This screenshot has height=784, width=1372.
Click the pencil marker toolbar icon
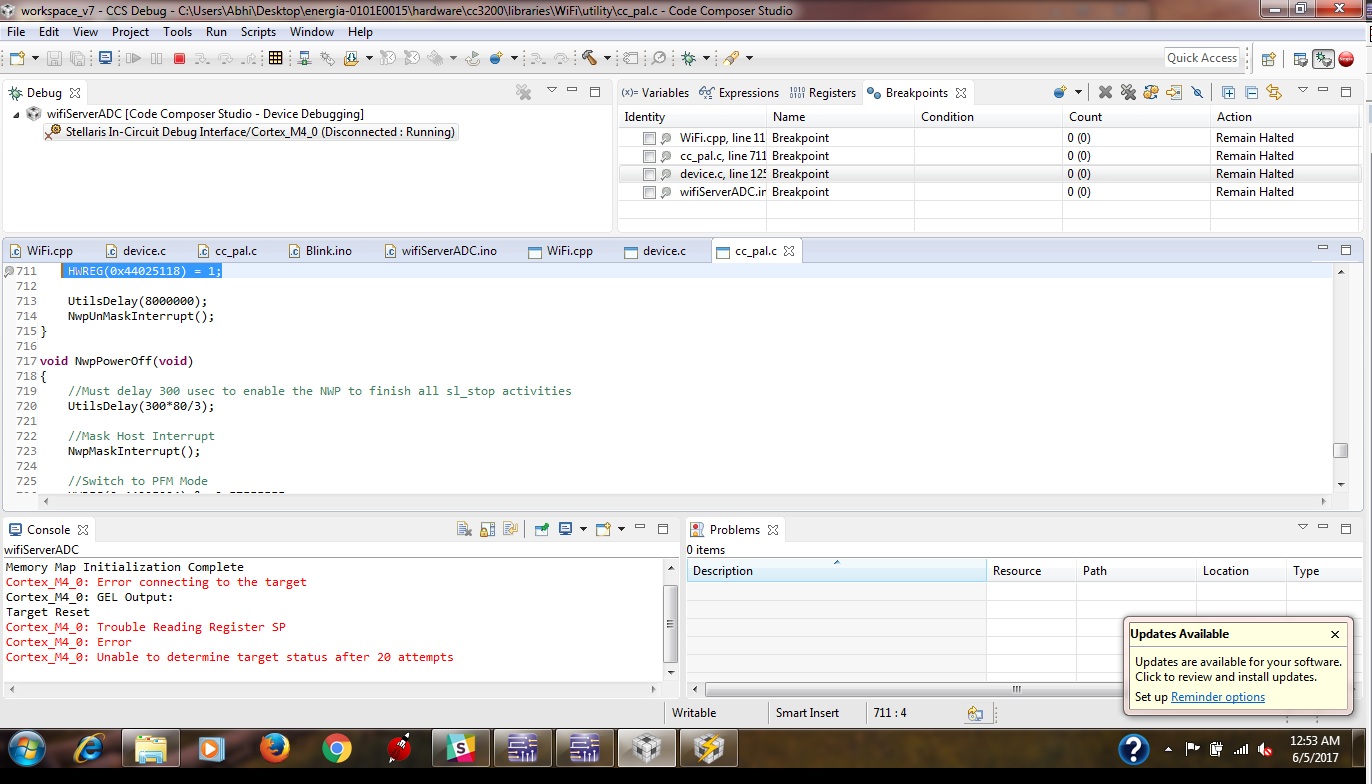731,59
